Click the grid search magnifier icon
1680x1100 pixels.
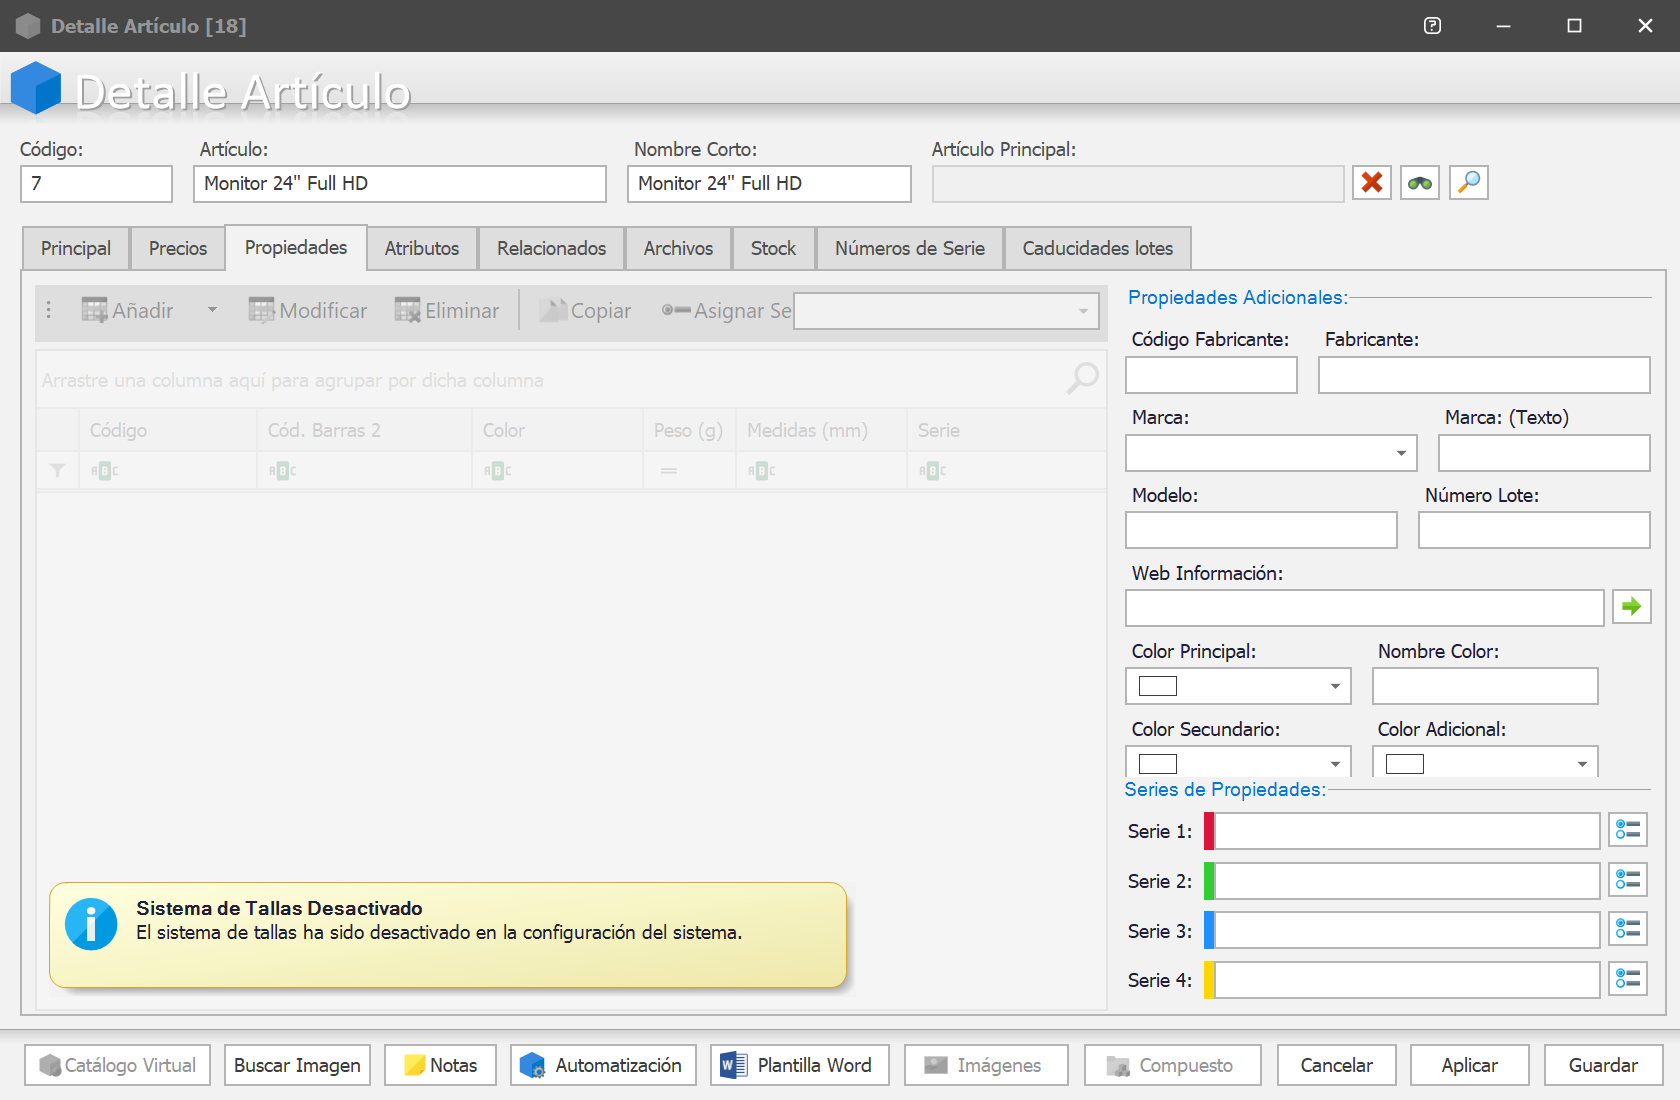(1082, 379)
